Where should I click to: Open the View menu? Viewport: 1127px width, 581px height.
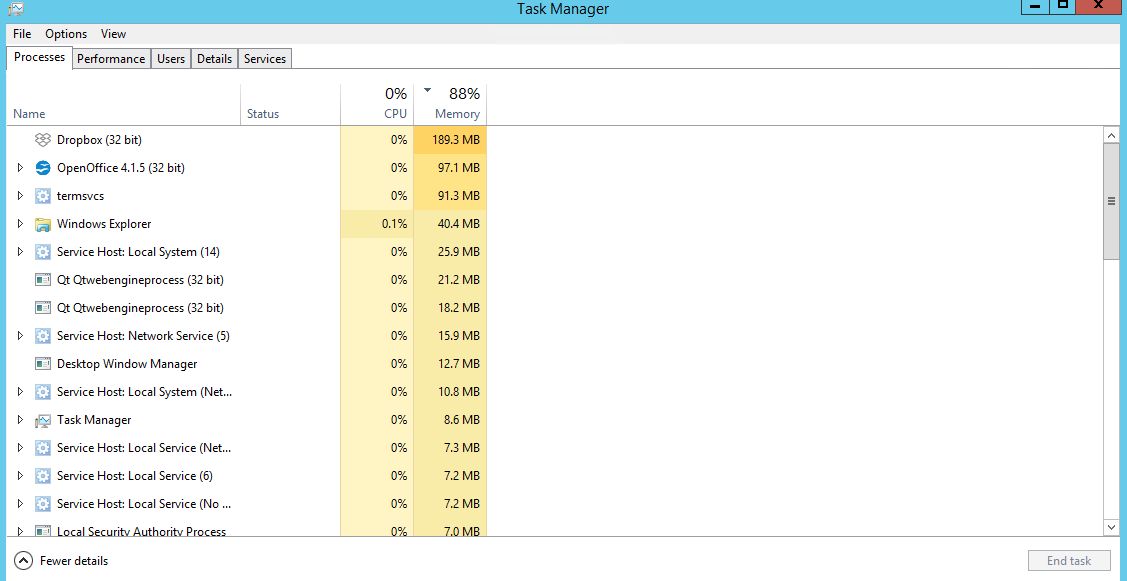pyautogui.click(x=114, y=34)
